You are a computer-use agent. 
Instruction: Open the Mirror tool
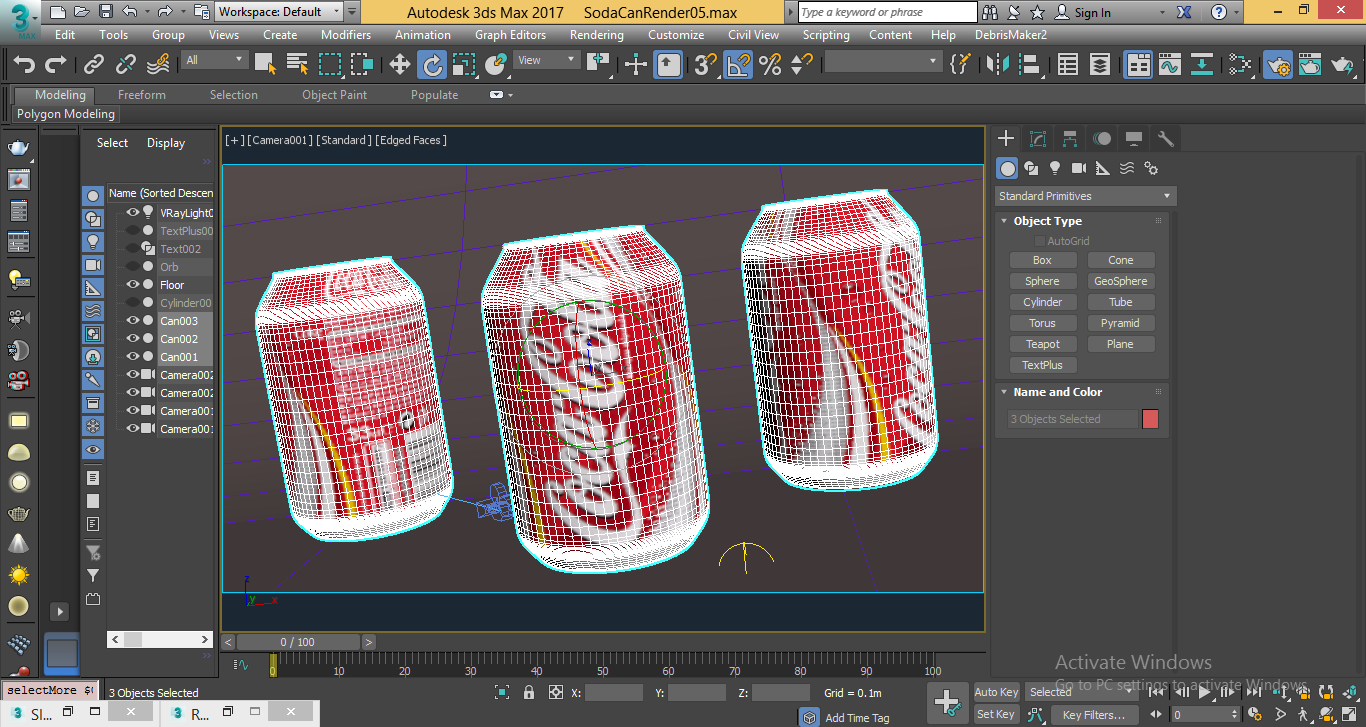(997, 65)
